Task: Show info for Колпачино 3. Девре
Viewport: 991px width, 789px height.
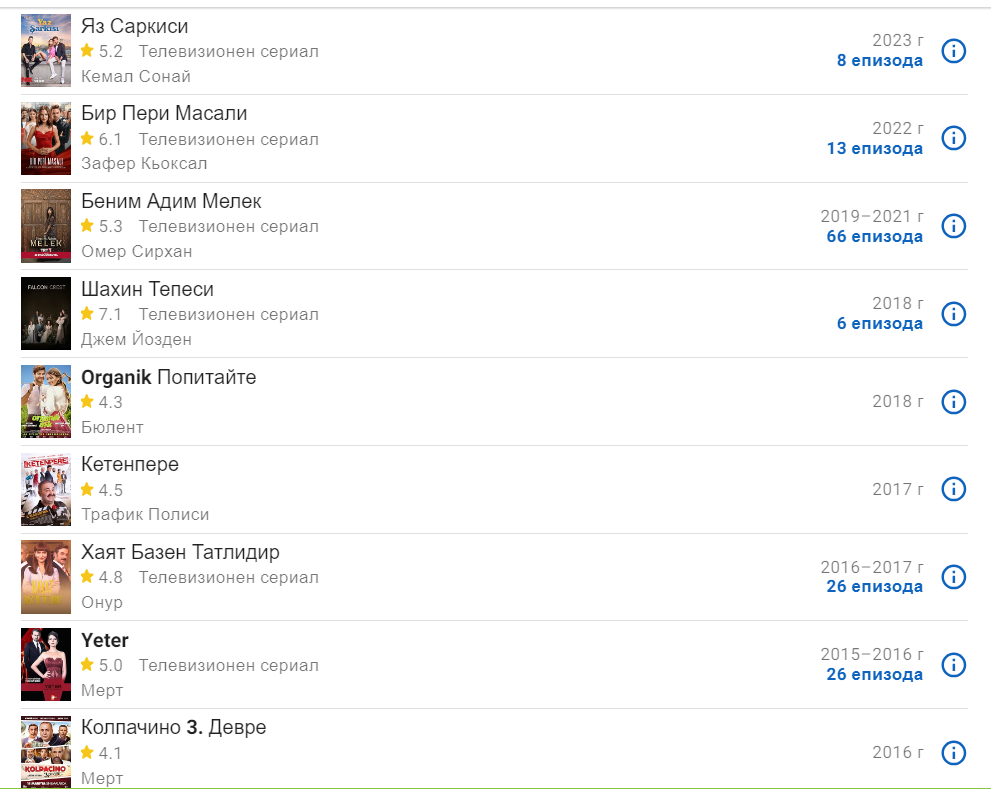Action: coord(954,752)
